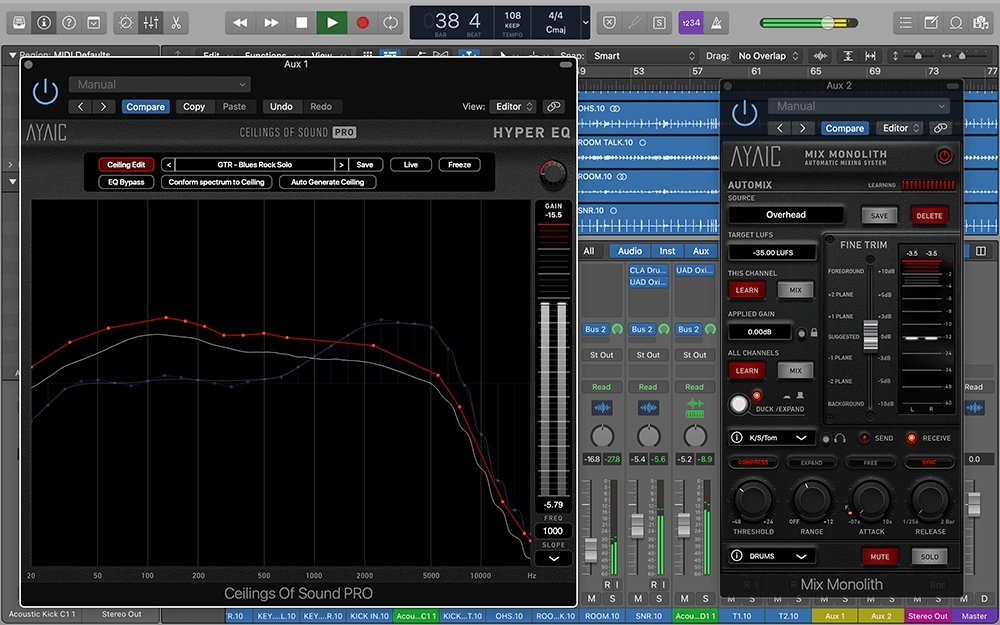Click the green Play button
Viewport: 1000px width, 625px height.
click(x=332, y=23)
